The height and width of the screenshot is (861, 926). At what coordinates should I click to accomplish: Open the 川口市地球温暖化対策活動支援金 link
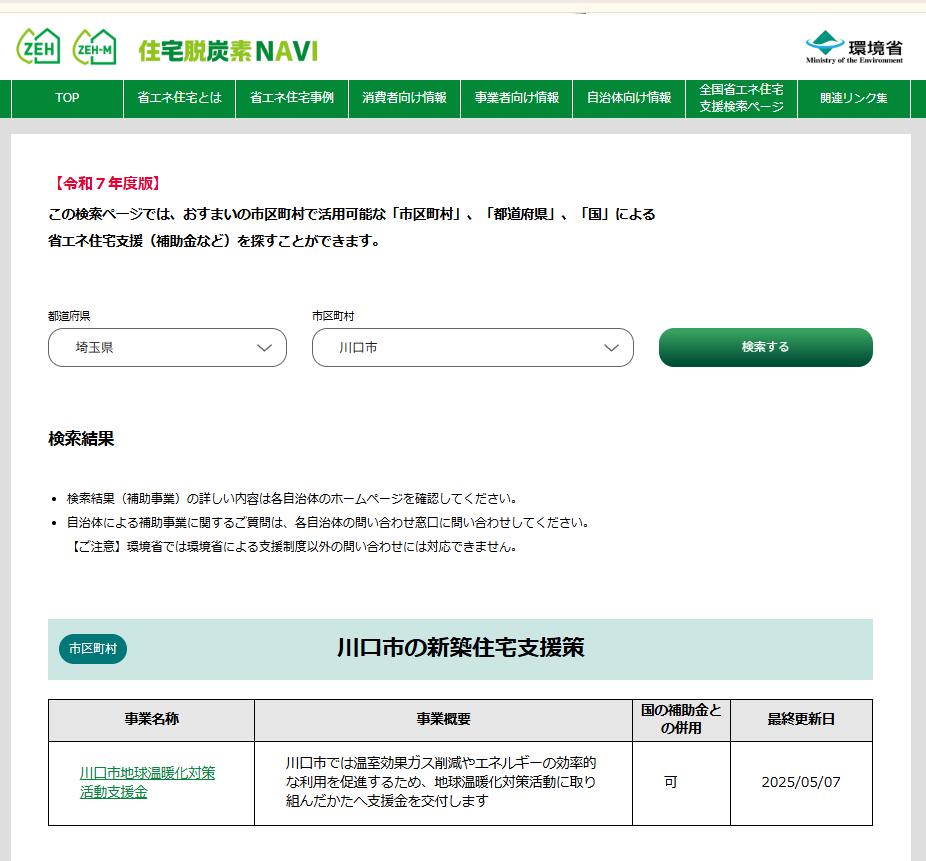(150, 783)
